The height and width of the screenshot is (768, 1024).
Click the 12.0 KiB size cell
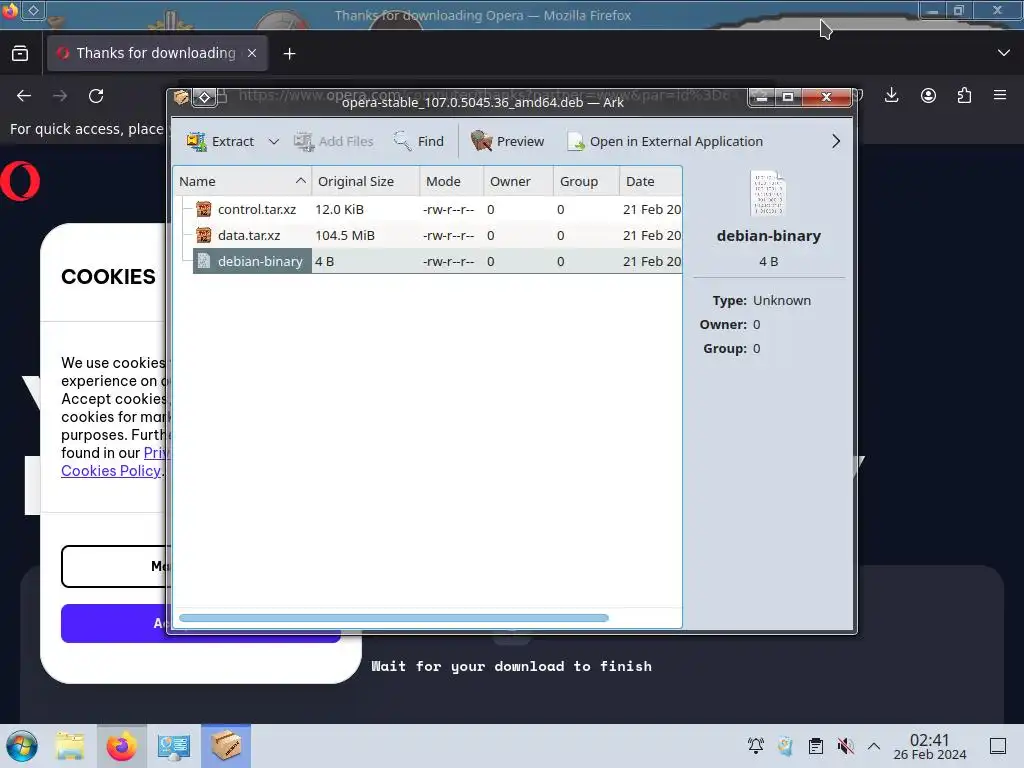point(340,210)
